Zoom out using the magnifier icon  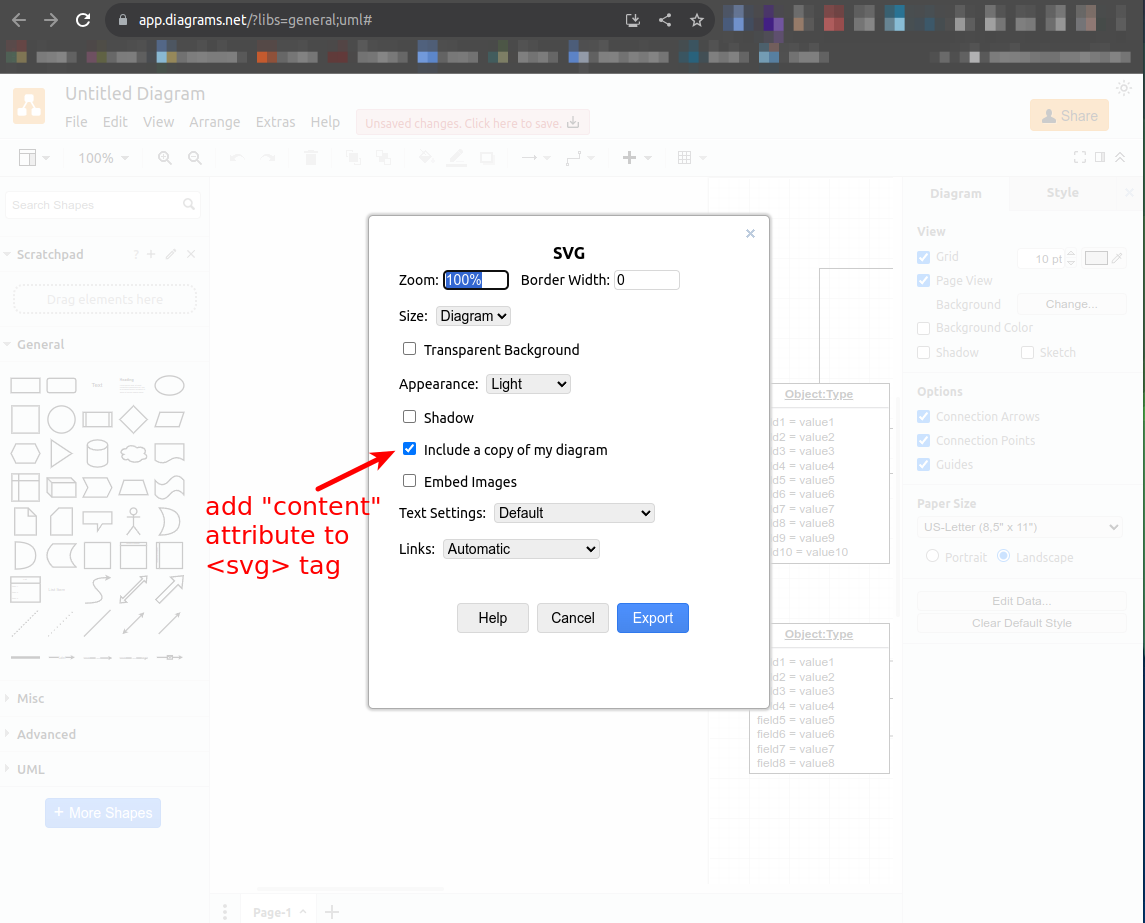click(194, 157)
